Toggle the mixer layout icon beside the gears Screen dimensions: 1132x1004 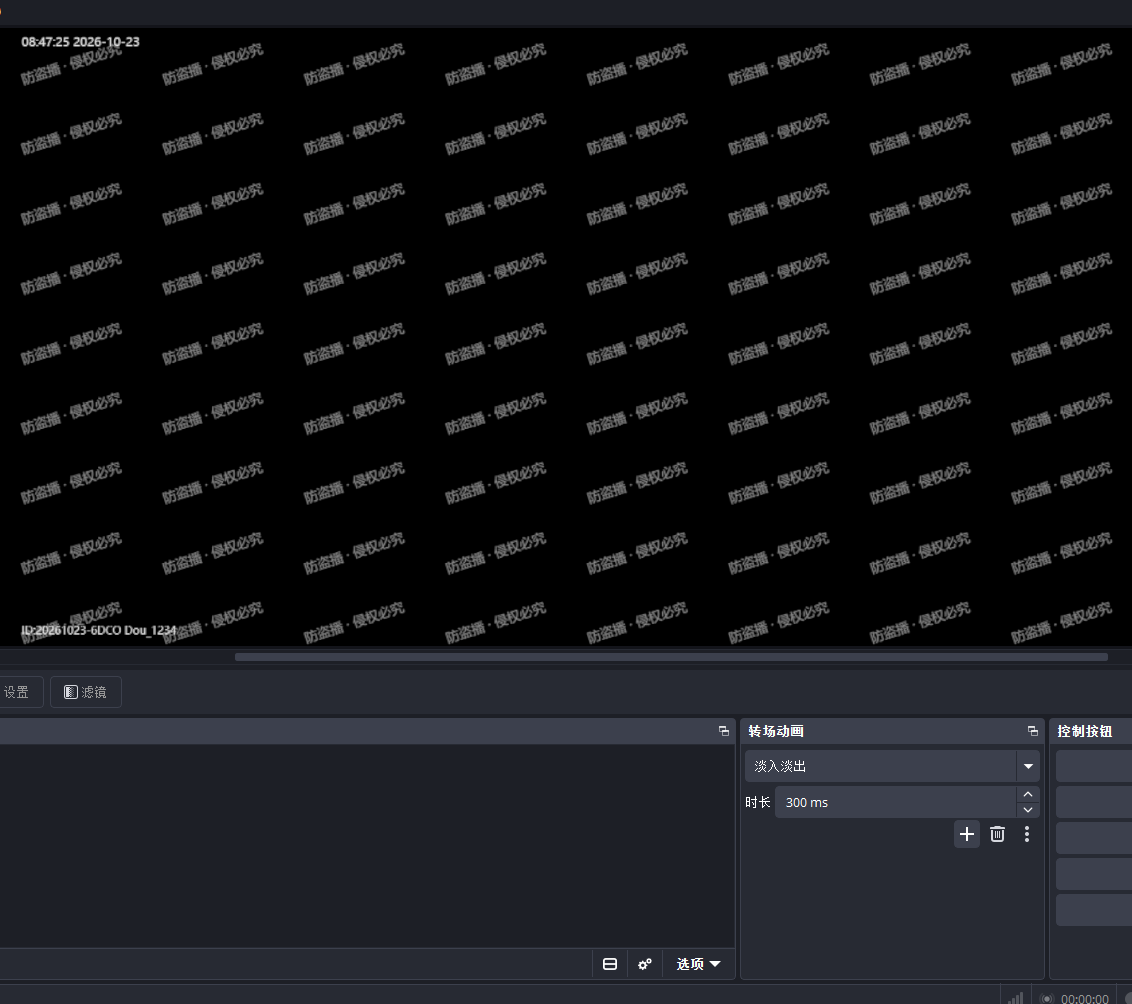(610, 964)
